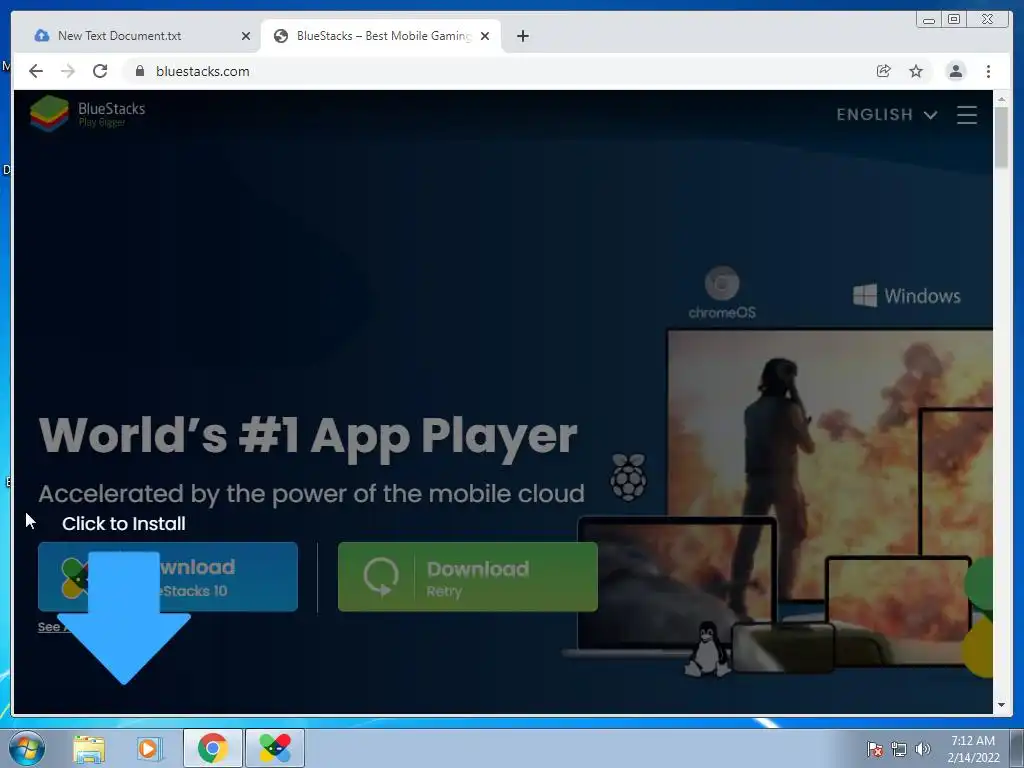This screenshot has height=768, width=1024.
Task: Share this page using the share icon
Action: point(884,71)
